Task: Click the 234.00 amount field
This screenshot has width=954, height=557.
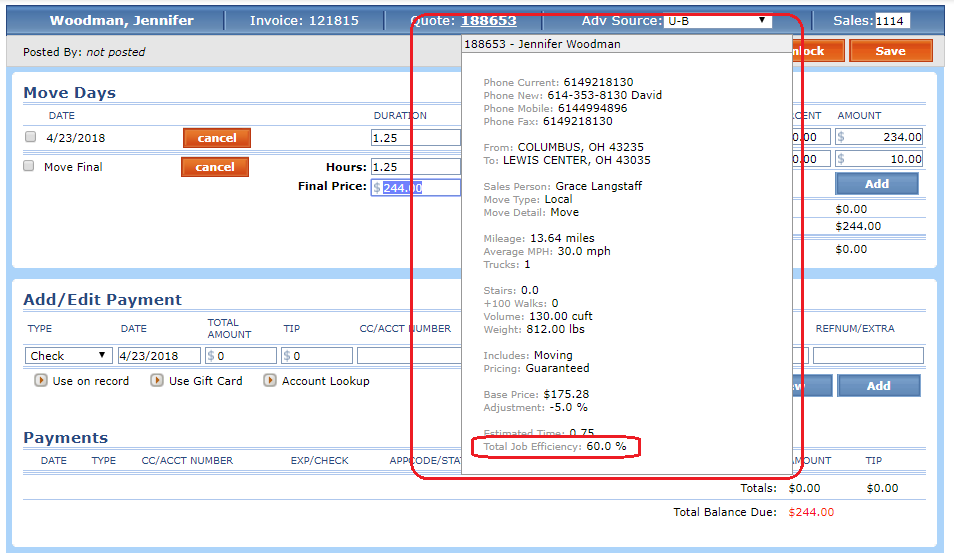Action: tap(884, 137)
